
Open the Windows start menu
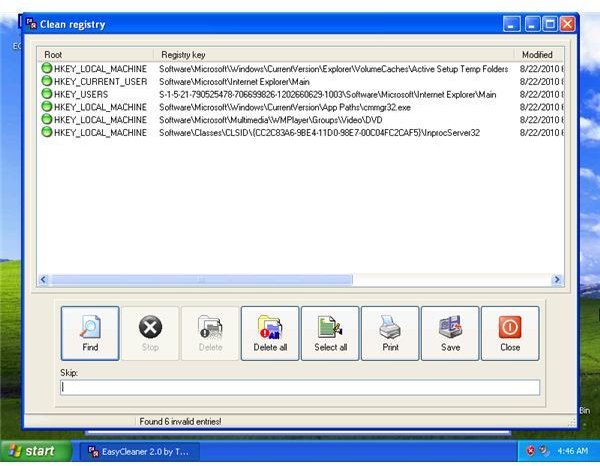pyautogui.click(x=36, y=451)
